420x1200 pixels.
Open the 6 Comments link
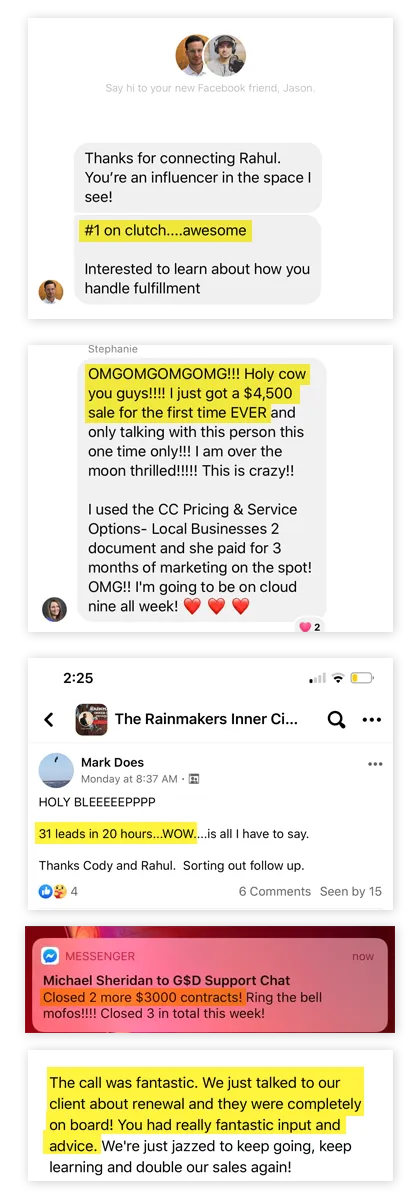[x=274, y=891]
